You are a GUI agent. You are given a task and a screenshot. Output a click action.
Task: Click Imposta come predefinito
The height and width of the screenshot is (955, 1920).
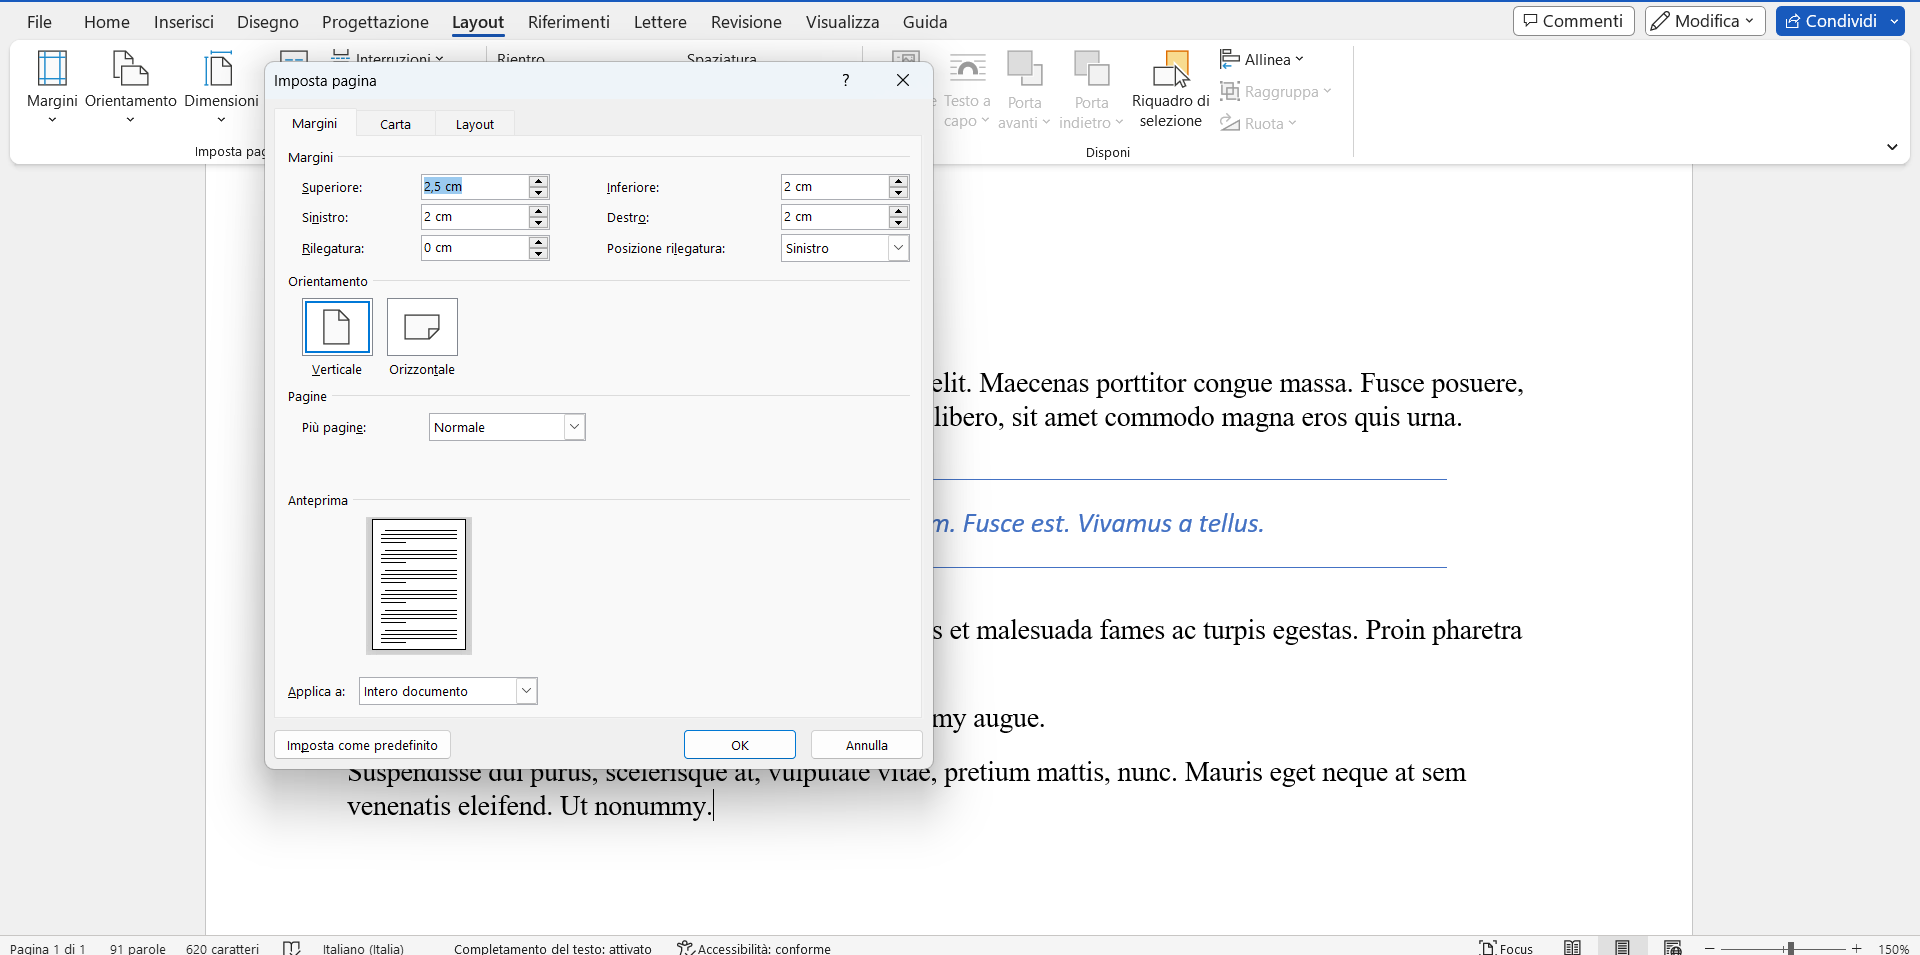[361, 744]
